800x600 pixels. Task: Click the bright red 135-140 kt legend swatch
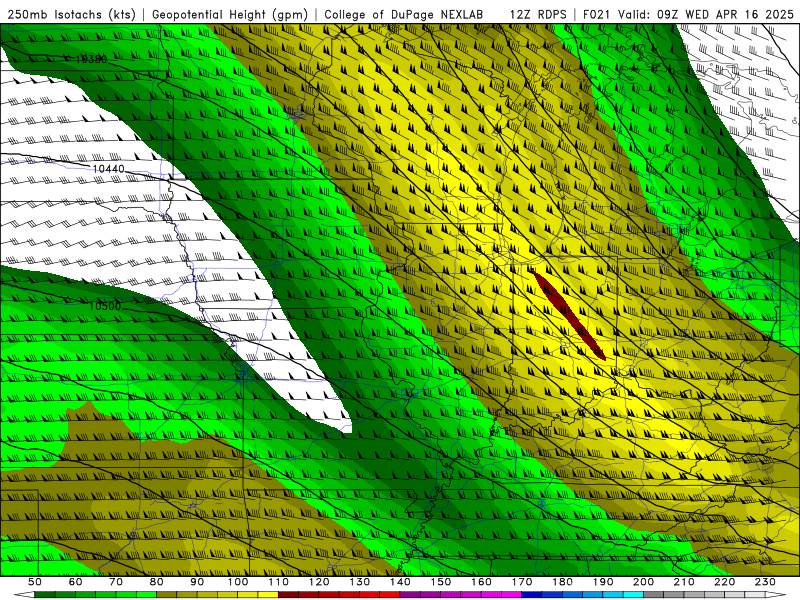pos(390,594)
